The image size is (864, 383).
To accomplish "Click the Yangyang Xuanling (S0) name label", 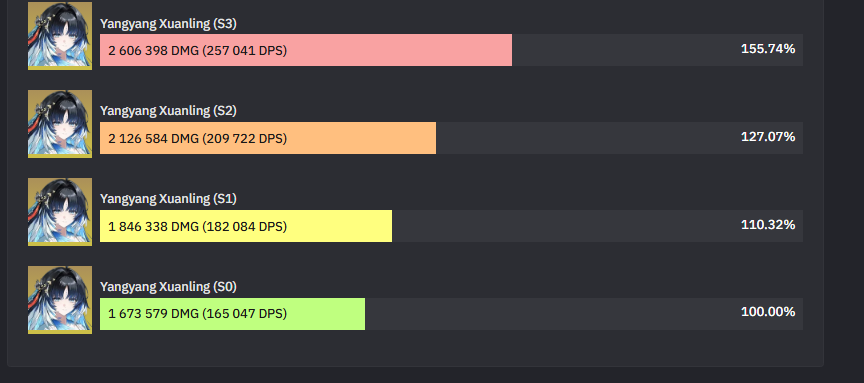I will coord(168,287).
